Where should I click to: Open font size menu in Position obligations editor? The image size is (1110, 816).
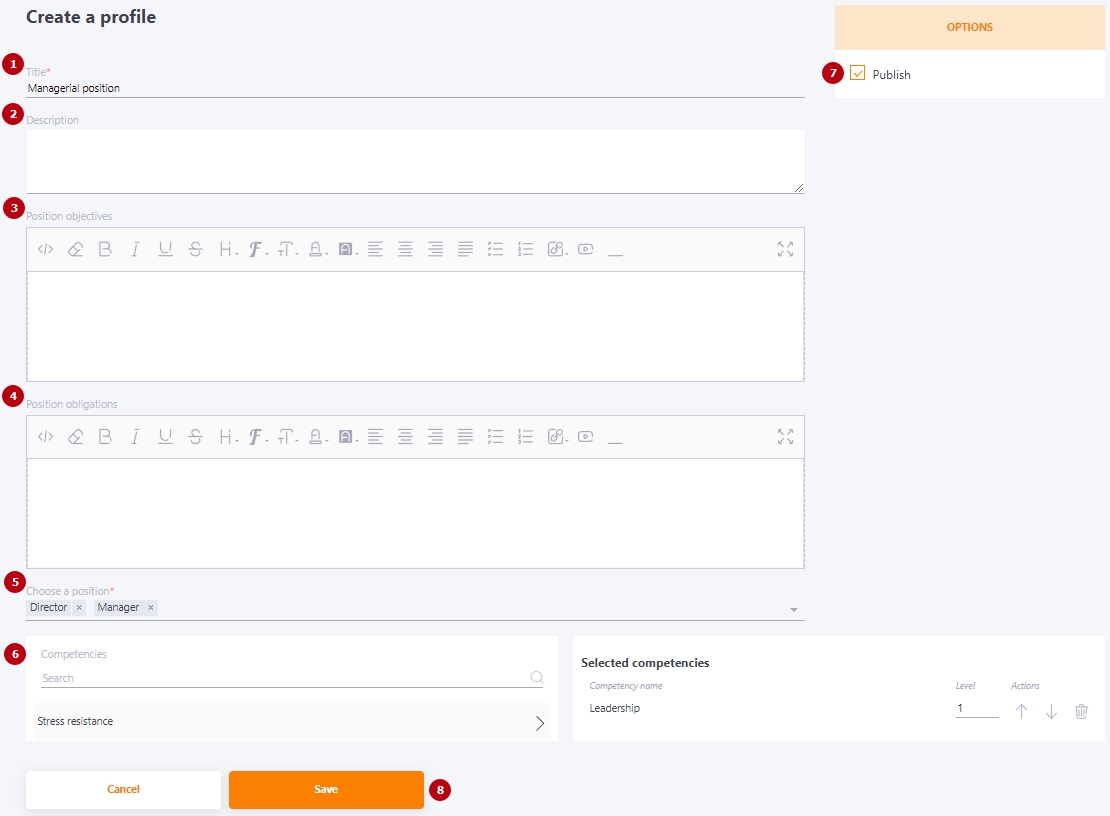(x=287, y=437)
